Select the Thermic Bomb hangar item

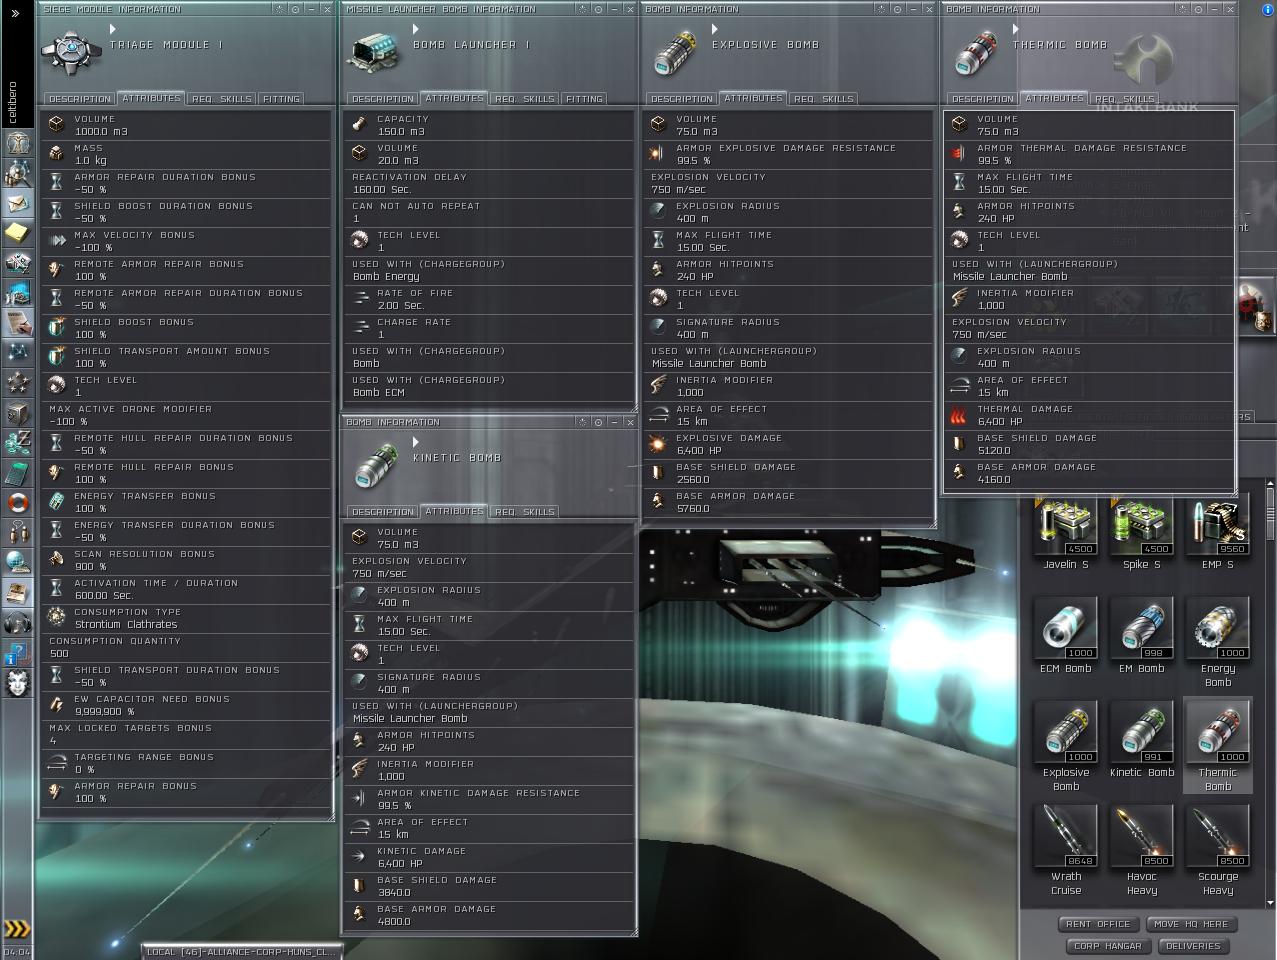(1217, 746)
